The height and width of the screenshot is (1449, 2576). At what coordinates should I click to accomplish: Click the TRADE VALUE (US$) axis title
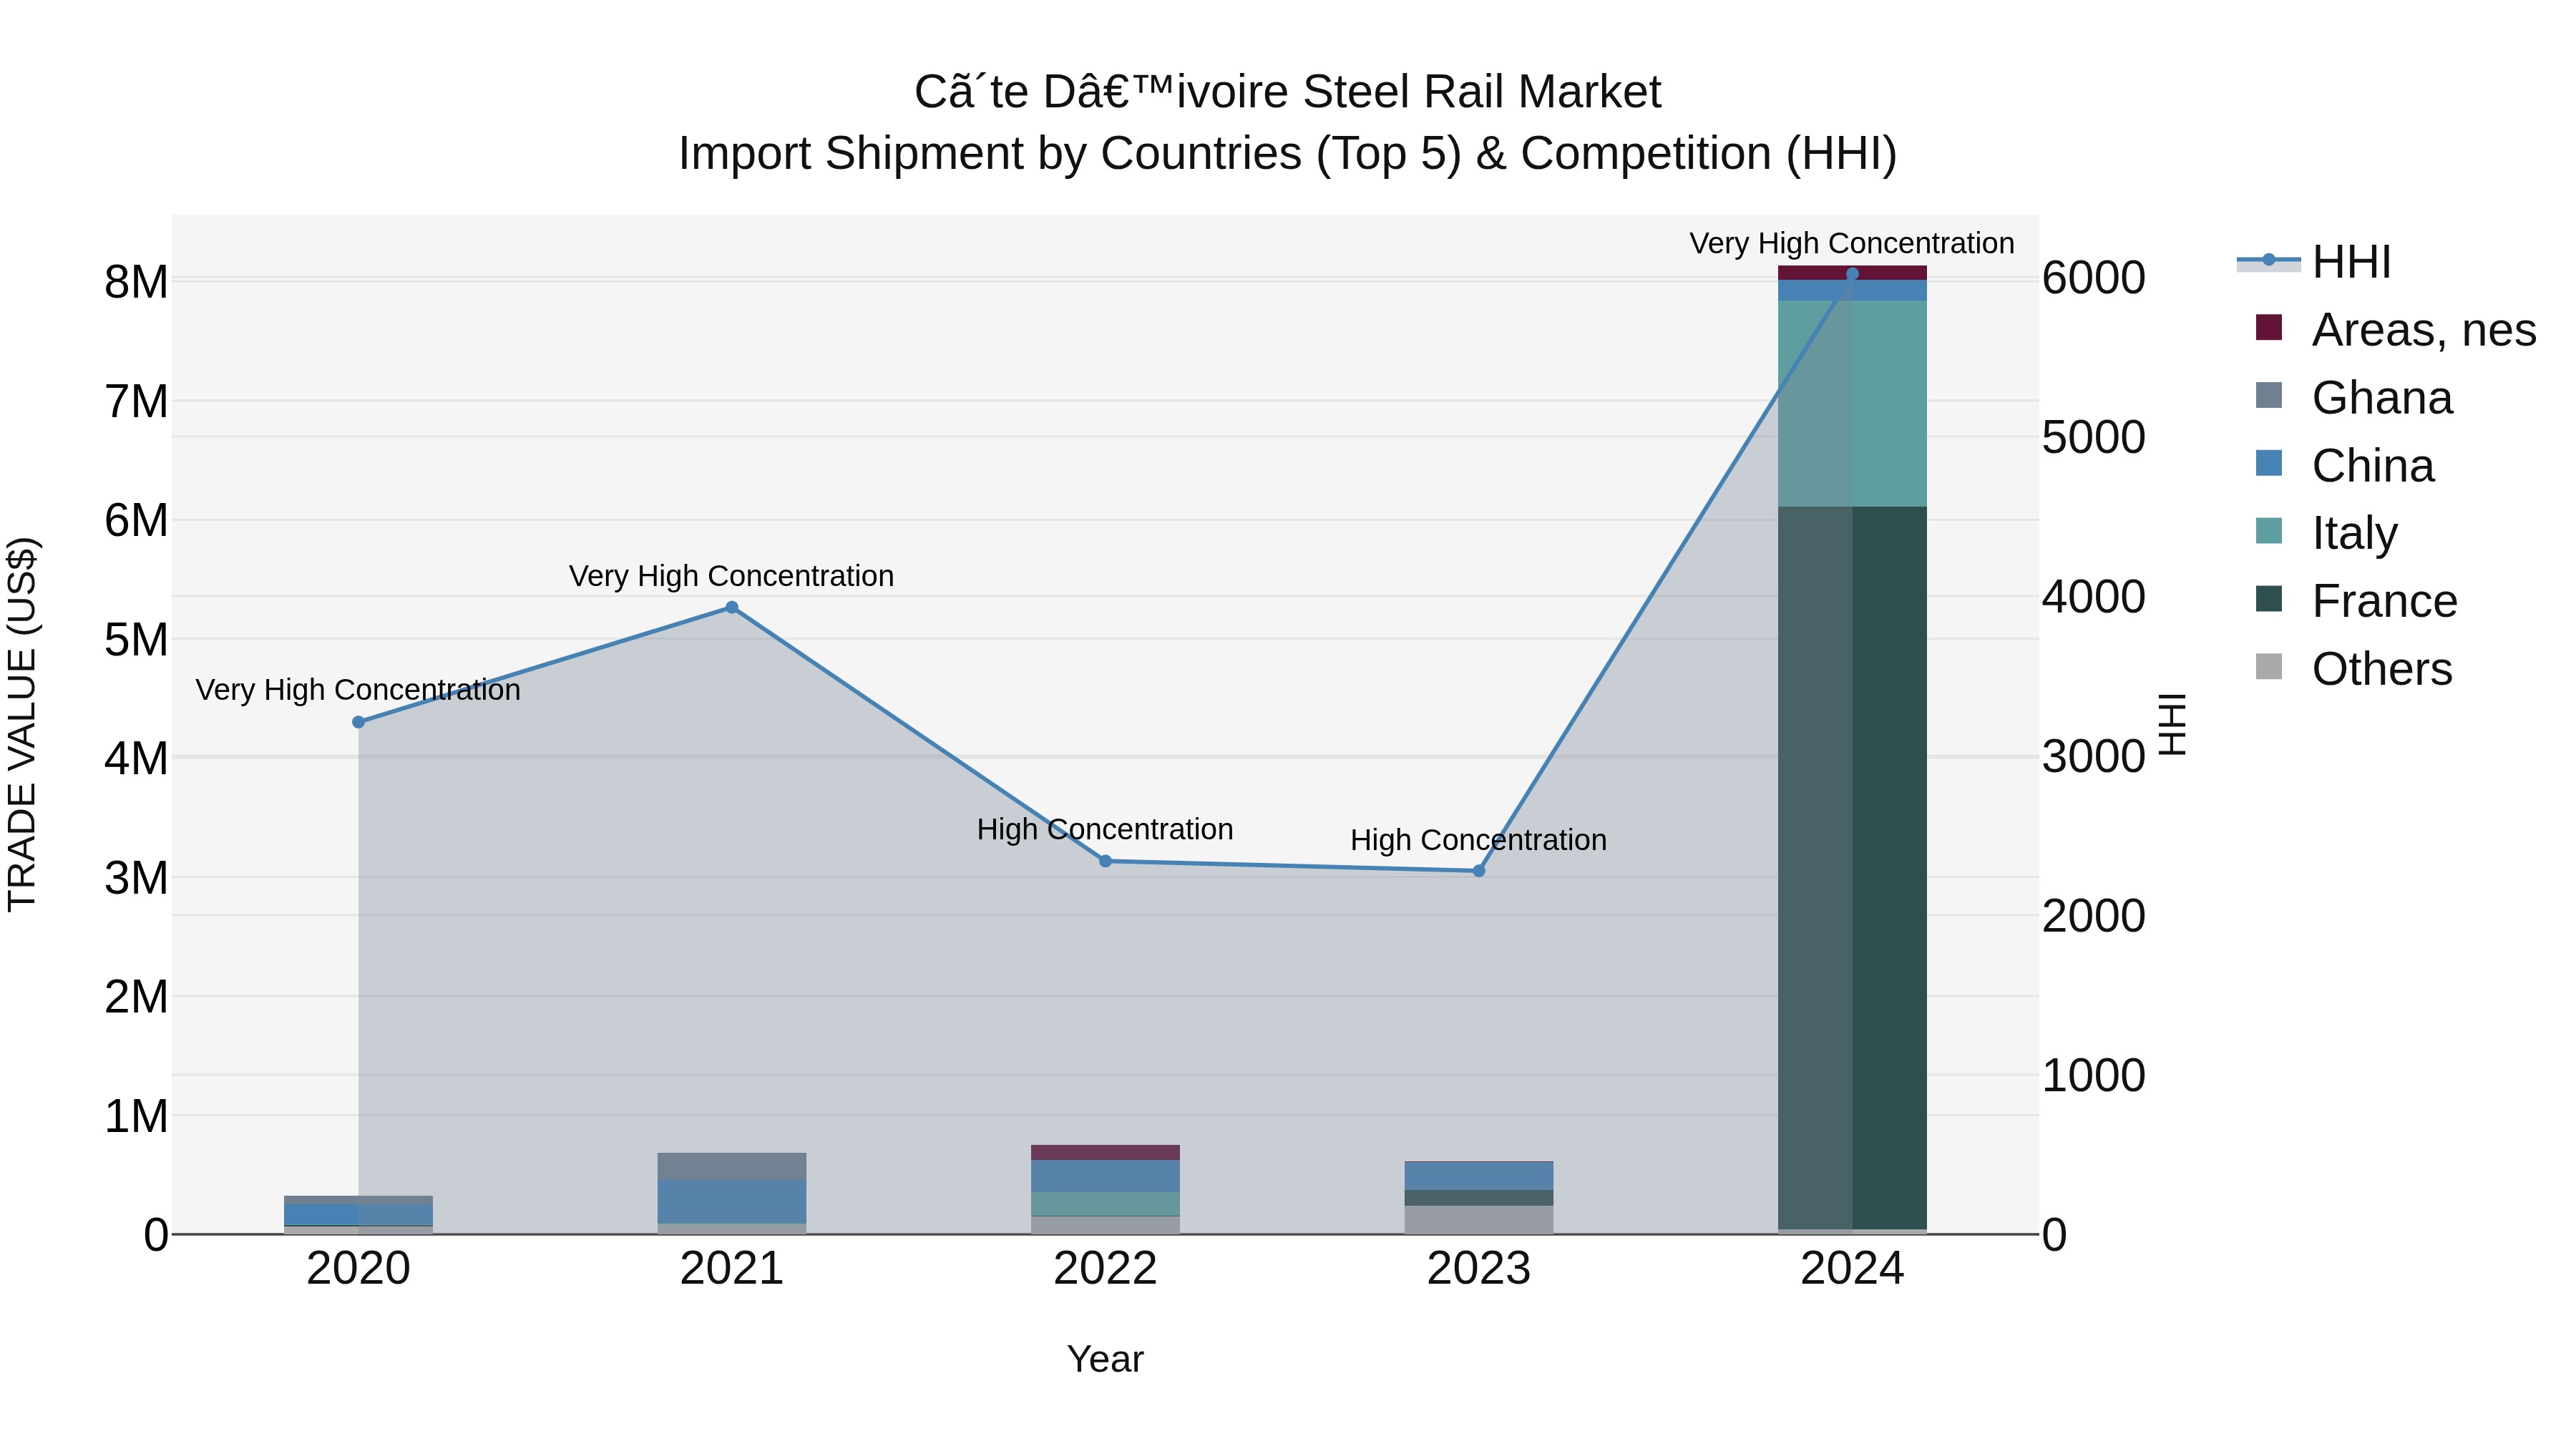(x=22, y=724)
